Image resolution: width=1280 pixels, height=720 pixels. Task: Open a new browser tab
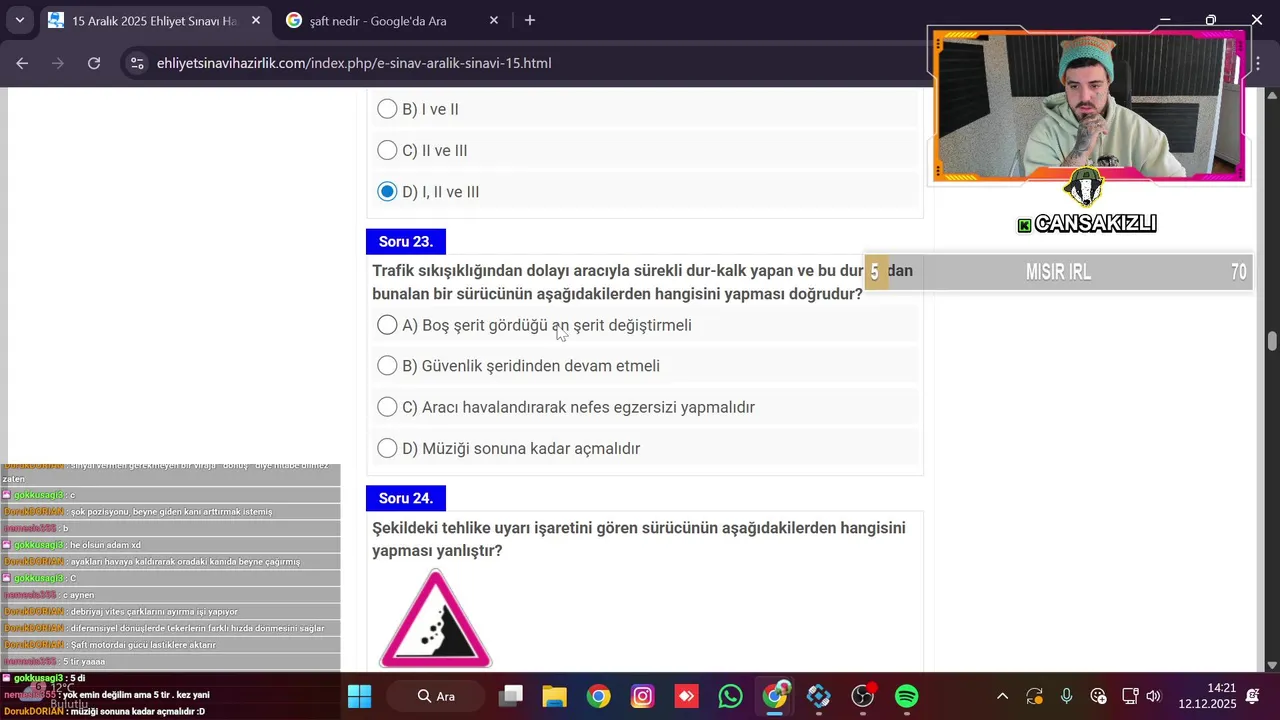pyautogui.click(x=530, y=20)
